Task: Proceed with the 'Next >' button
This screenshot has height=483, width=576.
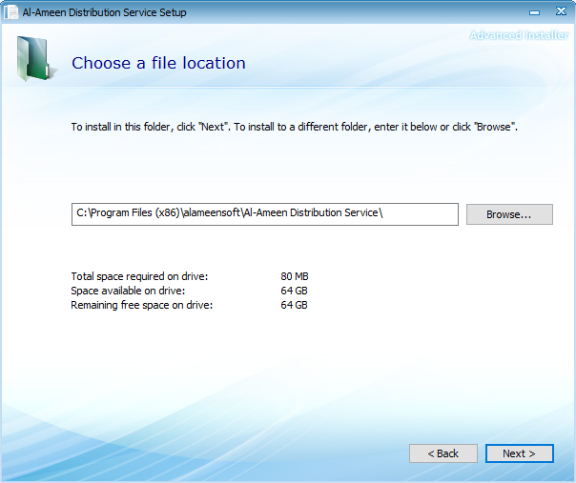Action: click(519, 454)
